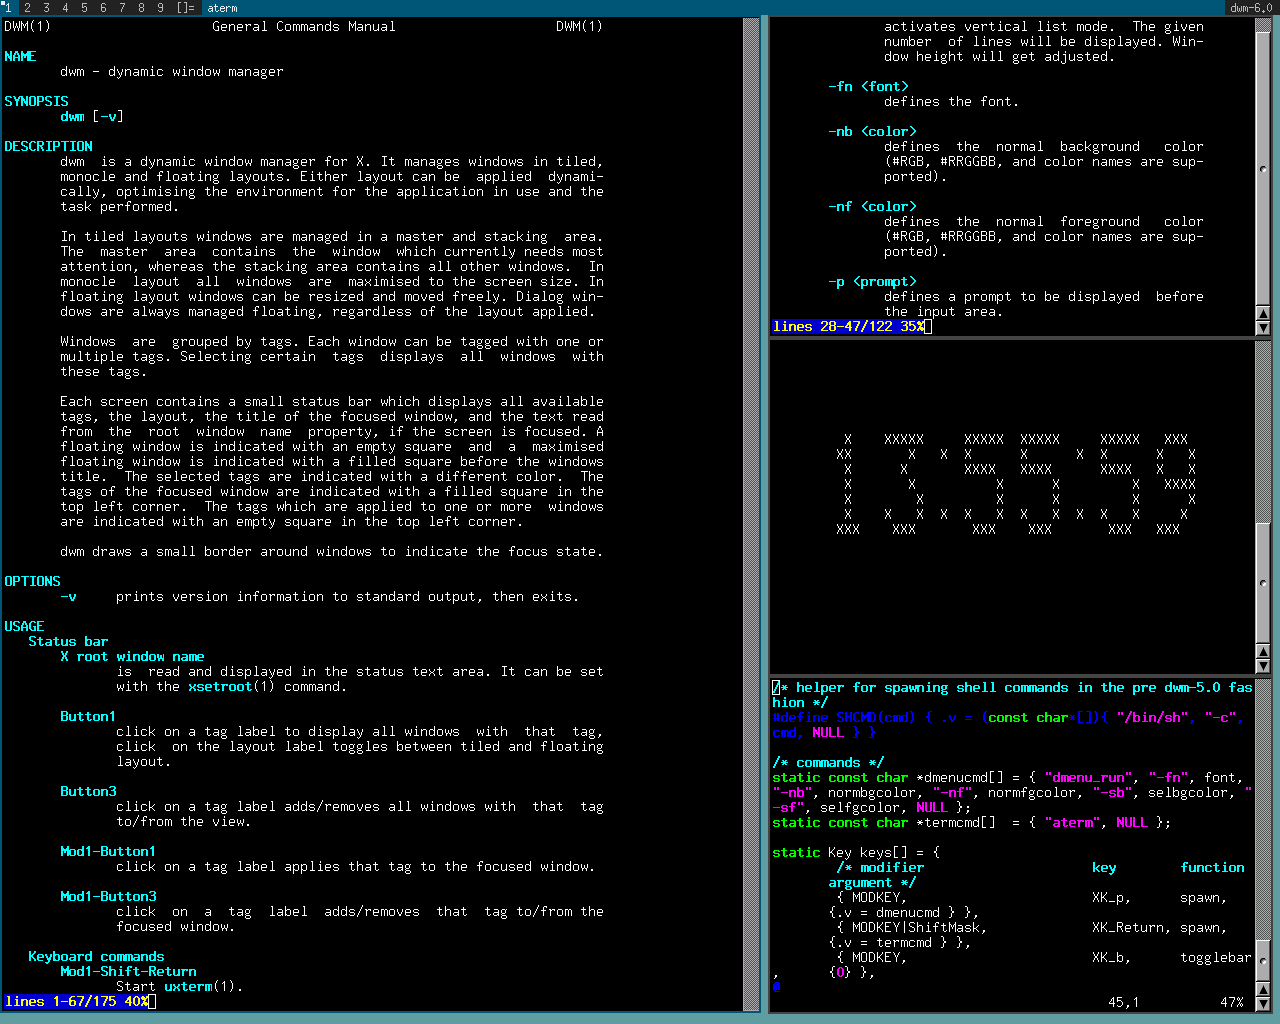
Task: Click the 47% indicator in the vim ruler
Action: (x=1232, y=1002)
